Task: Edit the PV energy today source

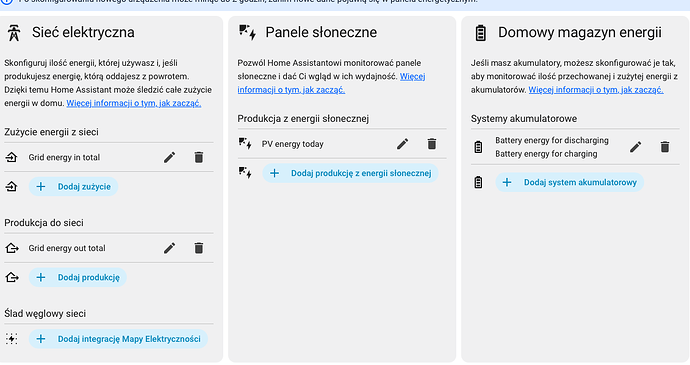Action: [x=403, y=144]
